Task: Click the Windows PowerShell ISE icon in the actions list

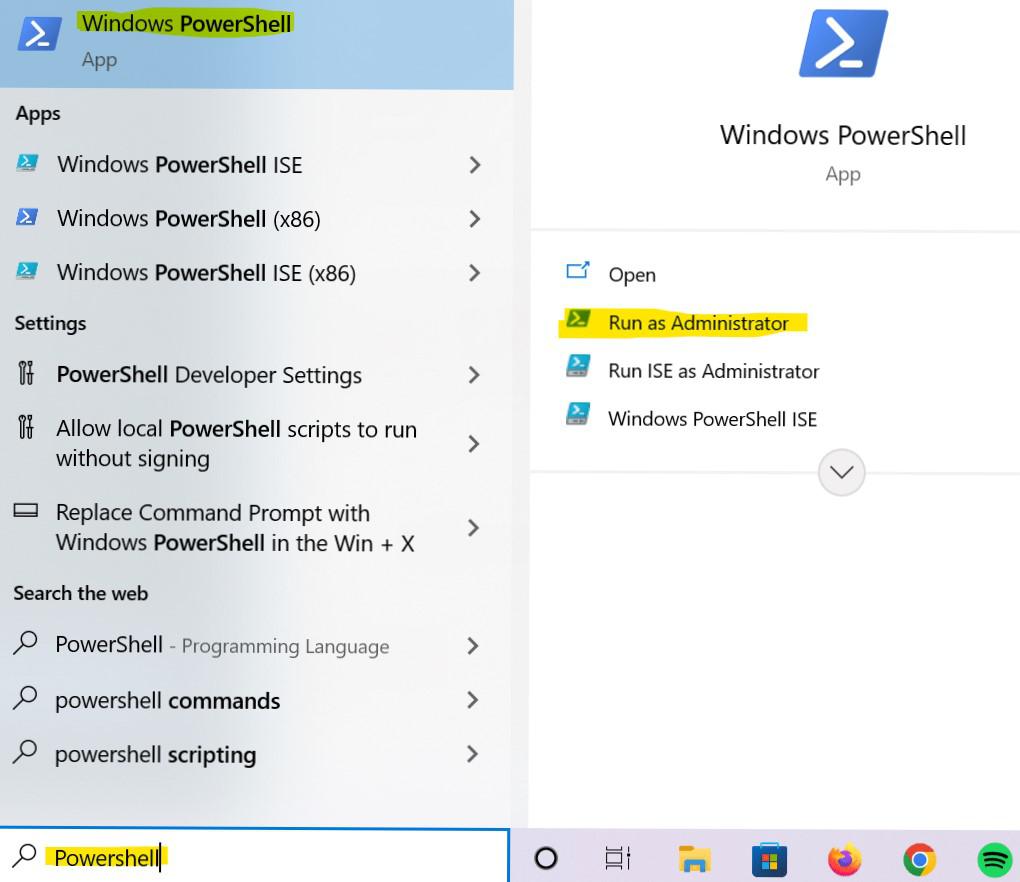Action: (x=578, y=414)
